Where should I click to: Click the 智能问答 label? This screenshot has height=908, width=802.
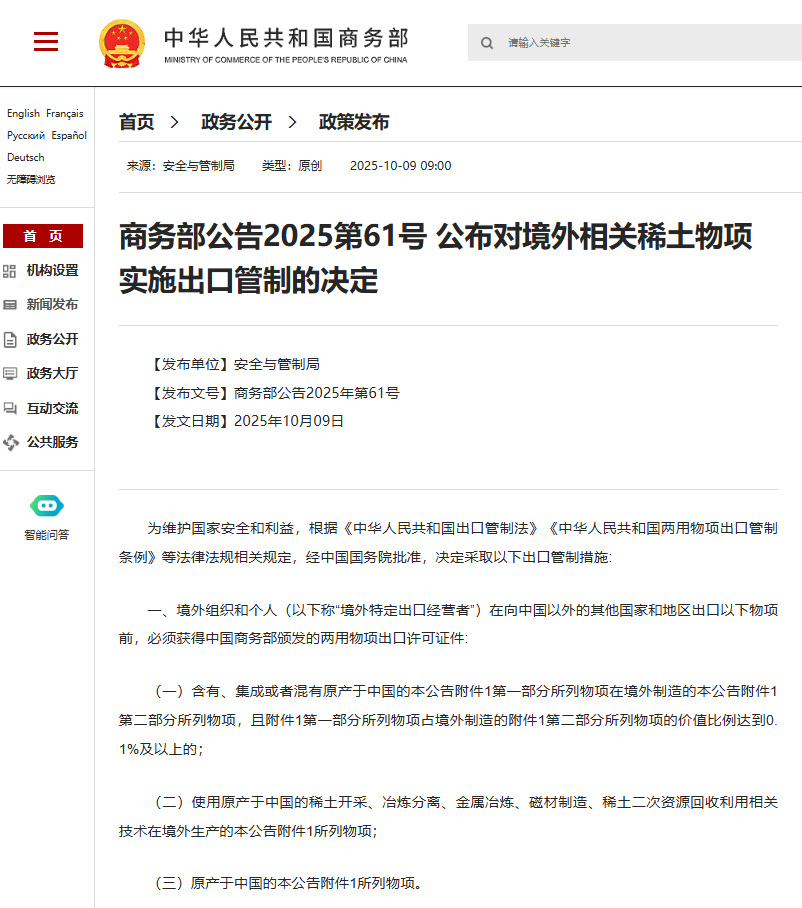coord(47,534)
